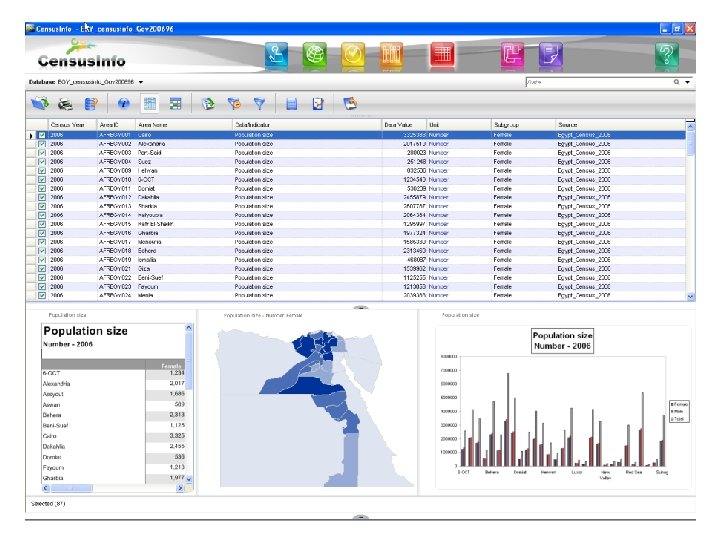Open the search box dropdown arrow
The width and height of the screenshot is (720, 540).
tap(687, 82)
